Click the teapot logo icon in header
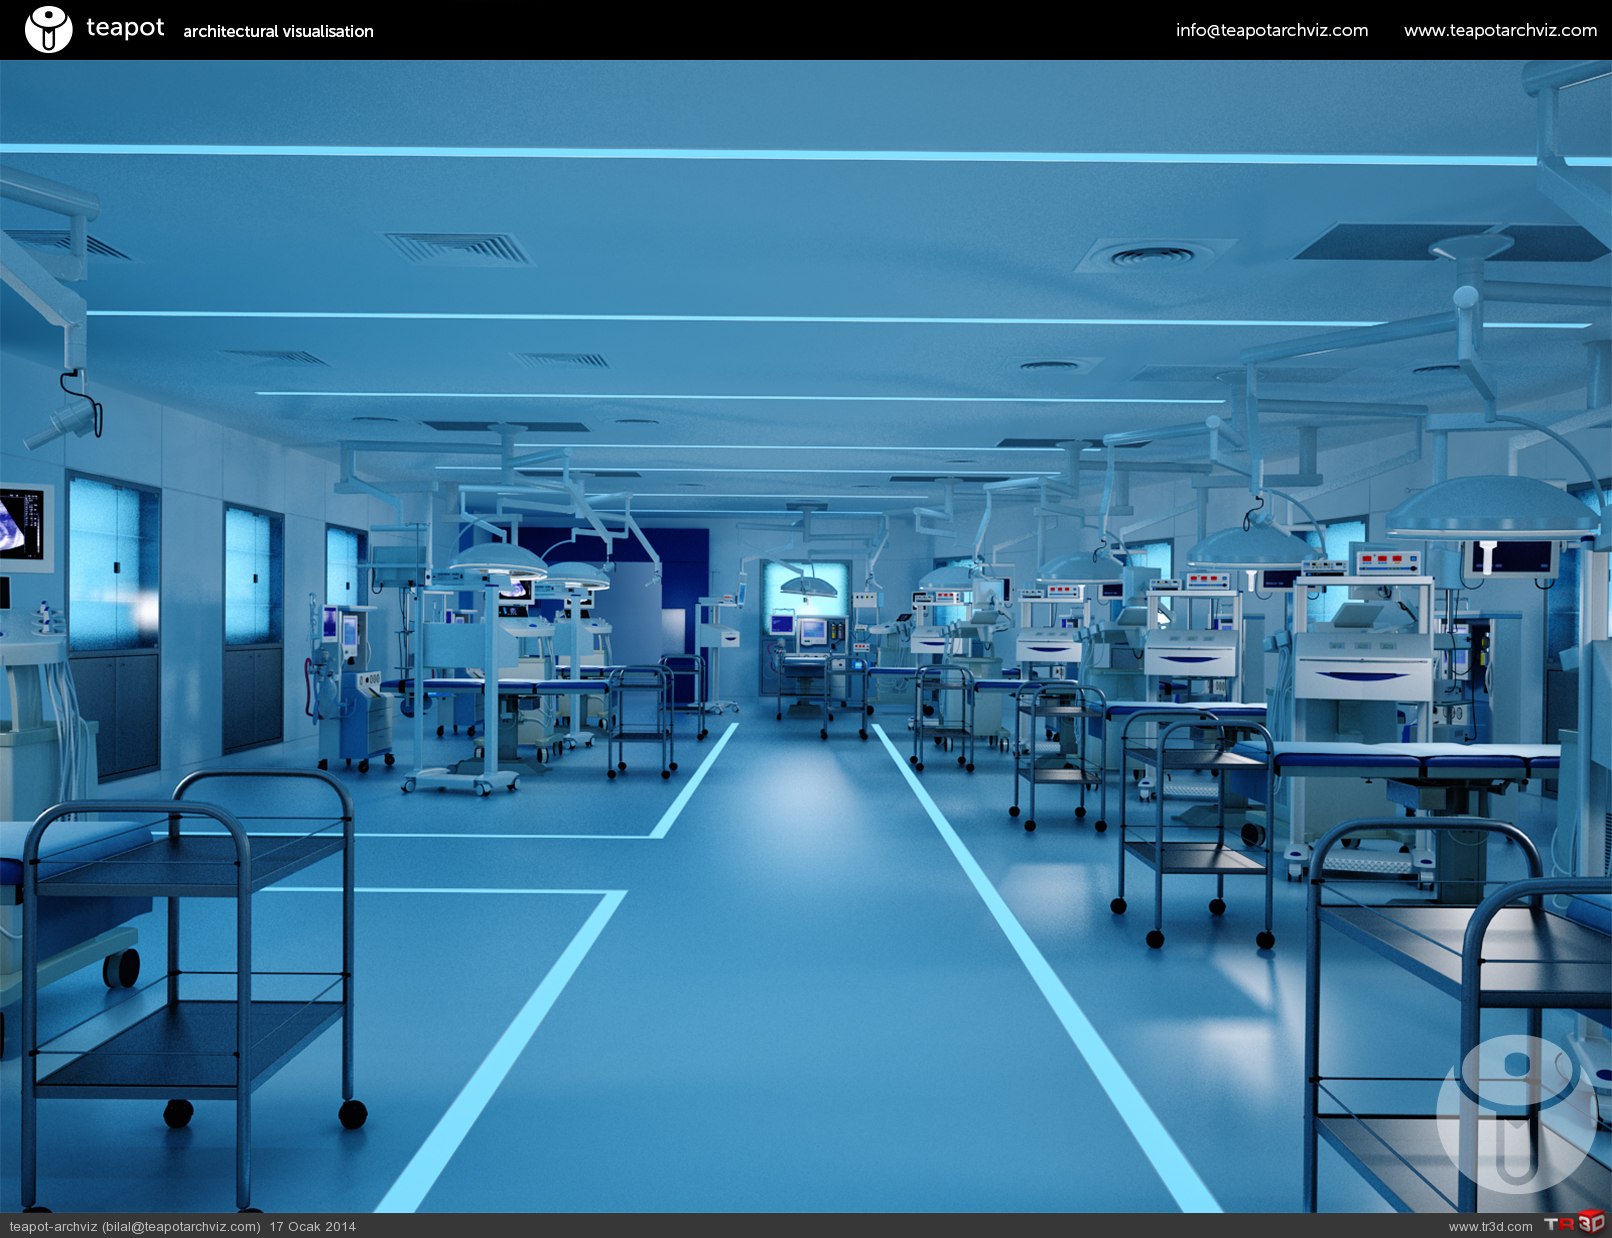 point(48,29)
